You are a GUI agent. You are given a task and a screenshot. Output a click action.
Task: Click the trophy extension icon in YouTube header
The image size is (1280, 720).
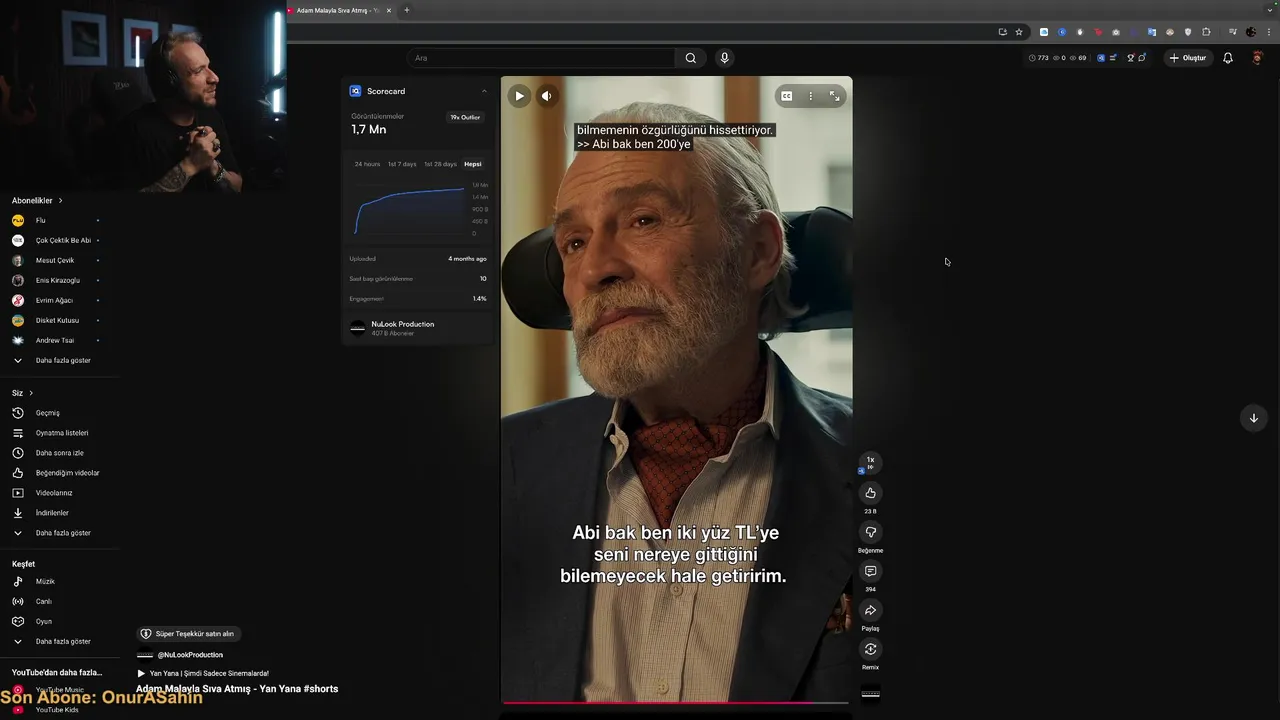(1131, 58)
